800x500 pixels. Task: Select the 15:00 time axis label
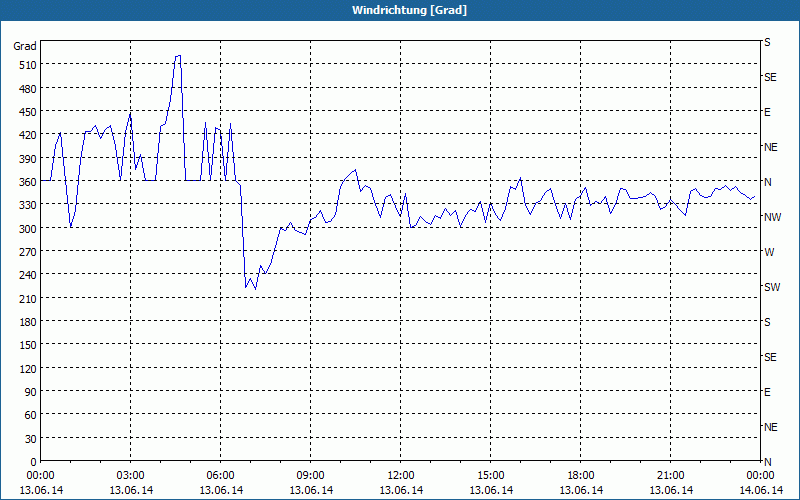point(490,476)
